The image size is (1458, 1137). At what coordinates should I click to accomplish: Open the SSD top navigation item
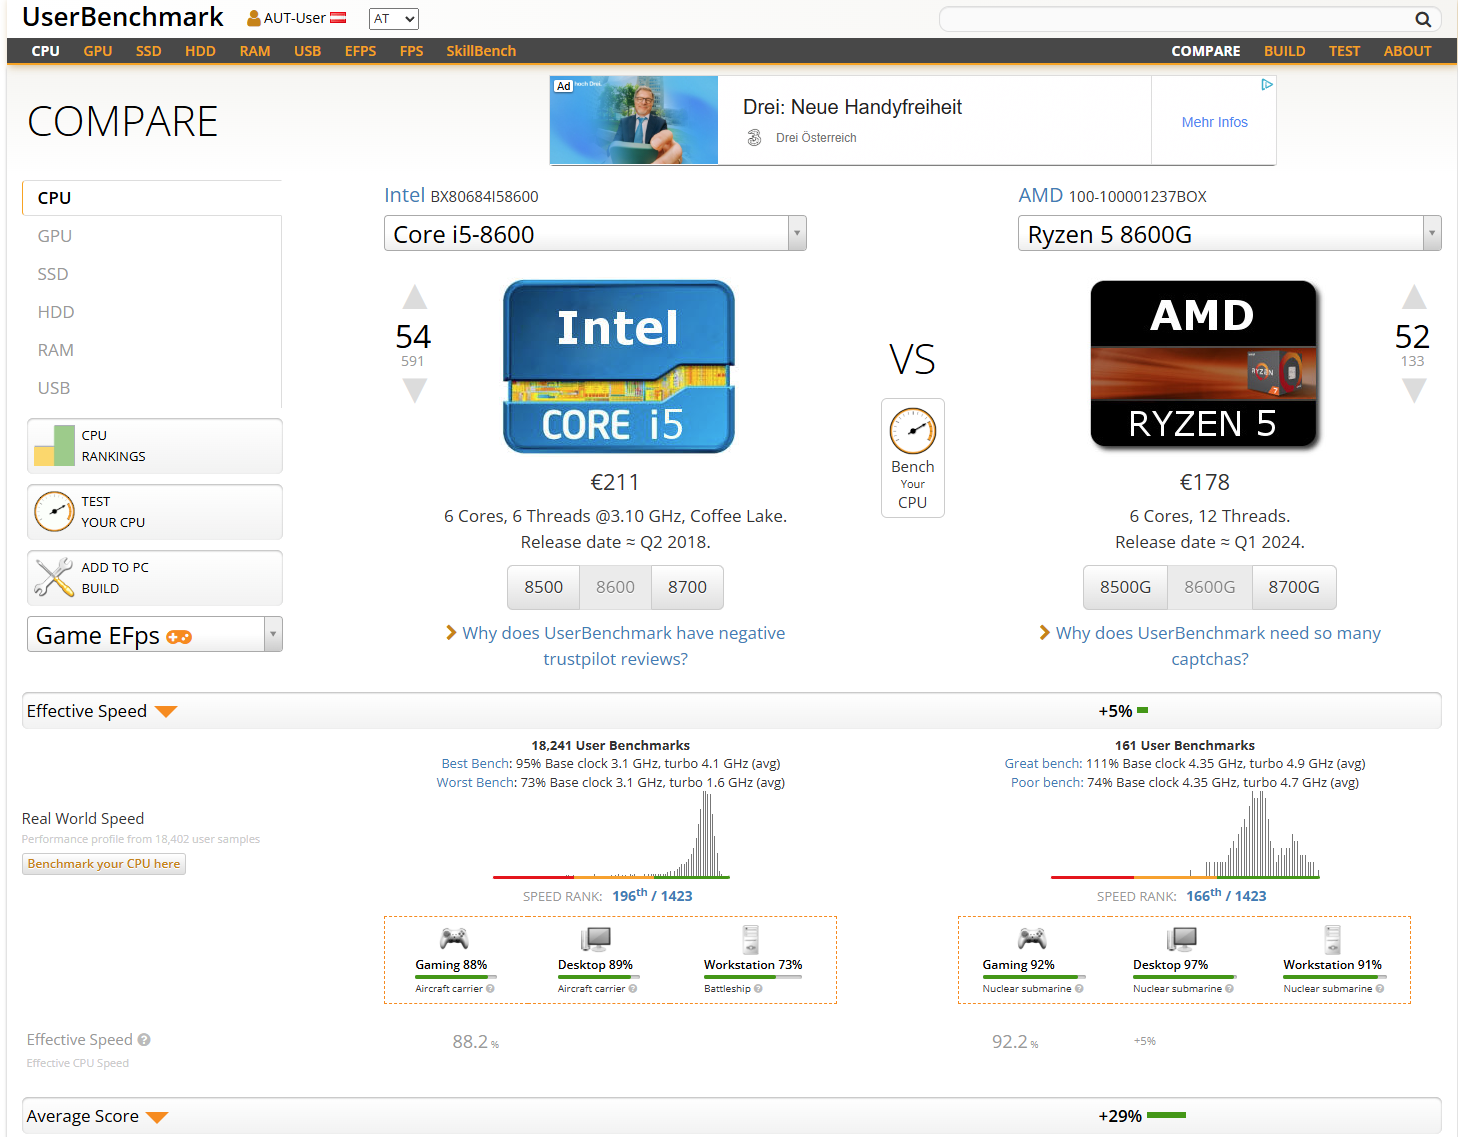coord(149,51)
